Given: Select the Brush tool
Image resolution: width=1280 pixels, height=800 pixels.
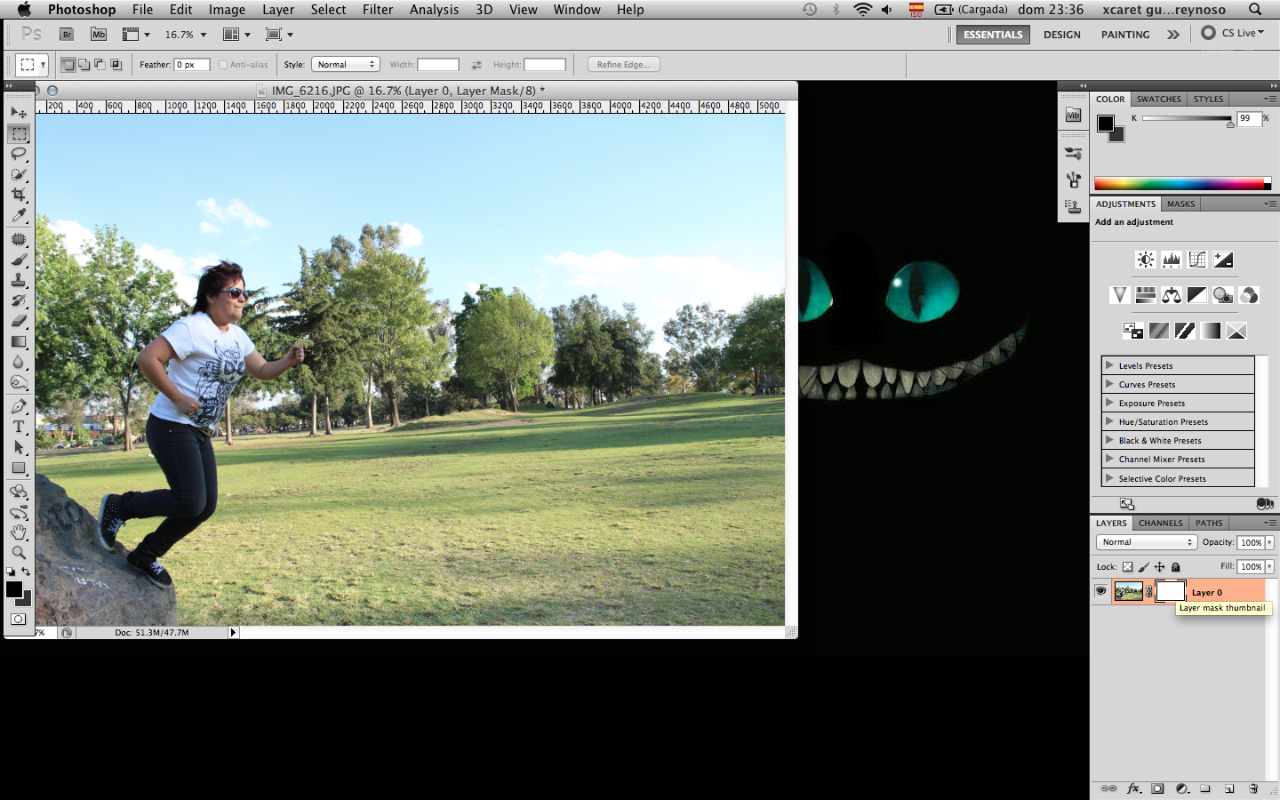Looking at the screenshot, I should 19,261.
